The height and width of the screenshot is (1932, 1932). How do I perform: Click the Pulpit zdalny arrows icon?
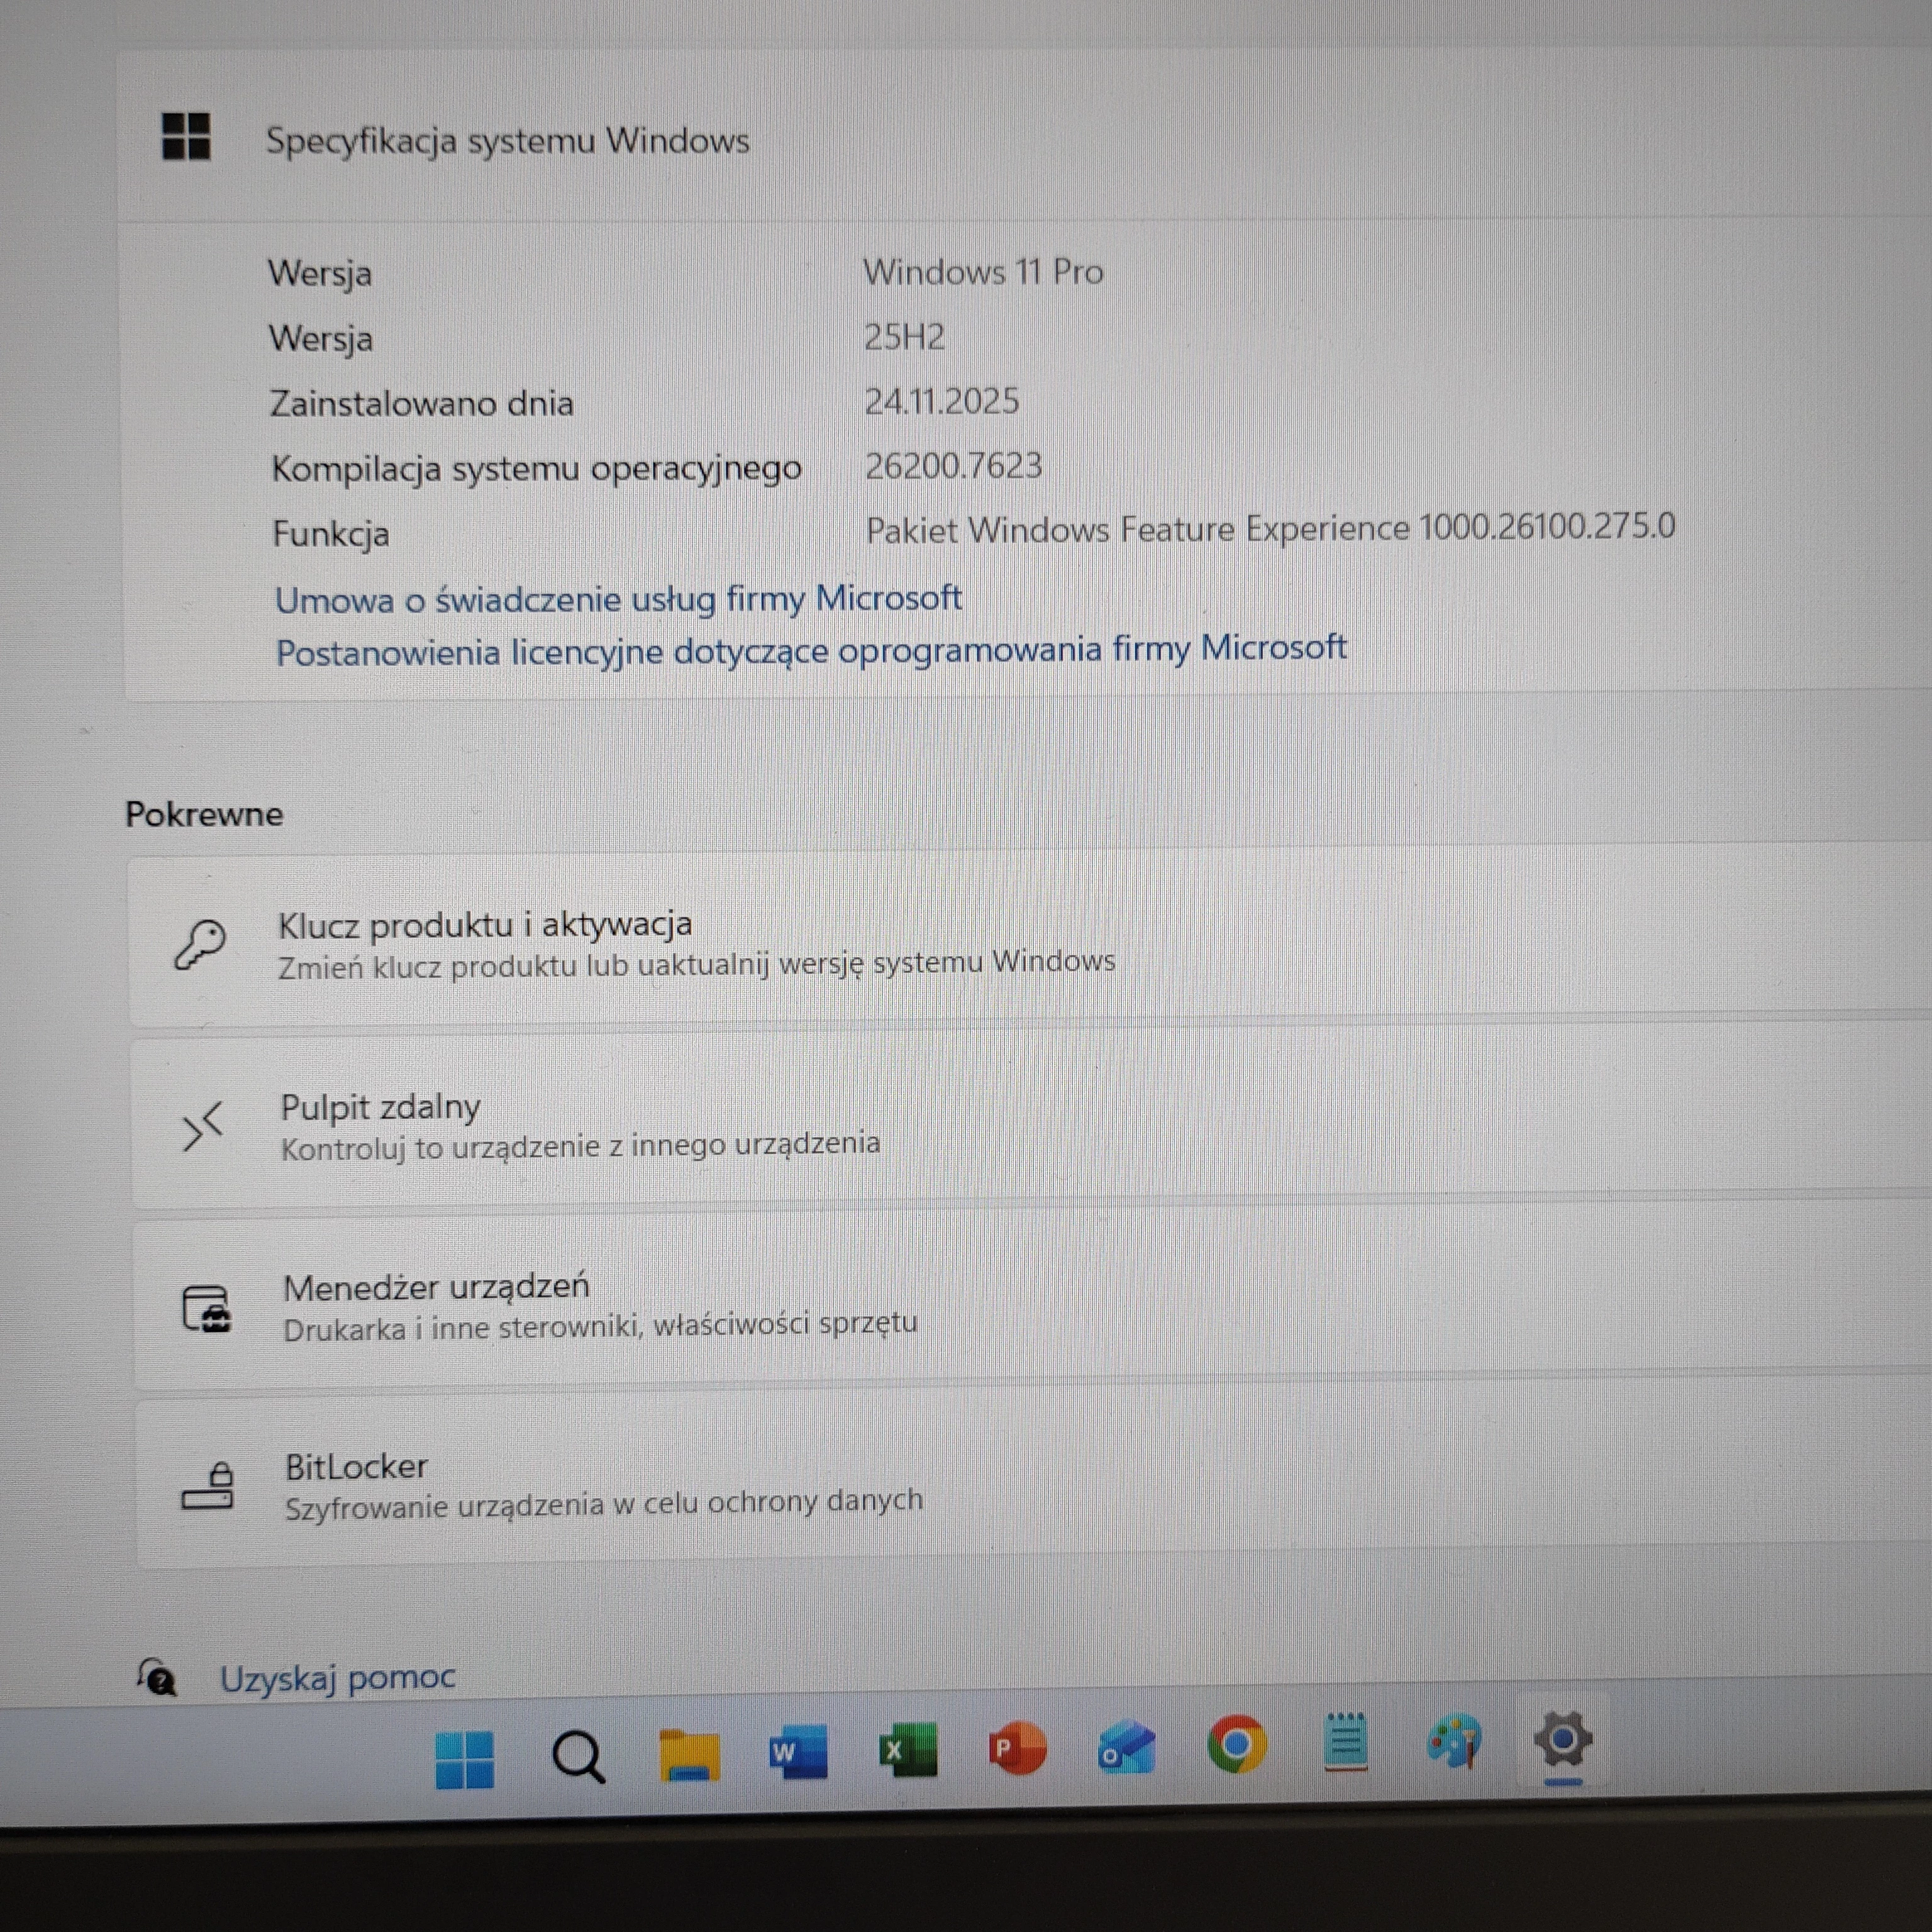click(x=203, y=1125)
